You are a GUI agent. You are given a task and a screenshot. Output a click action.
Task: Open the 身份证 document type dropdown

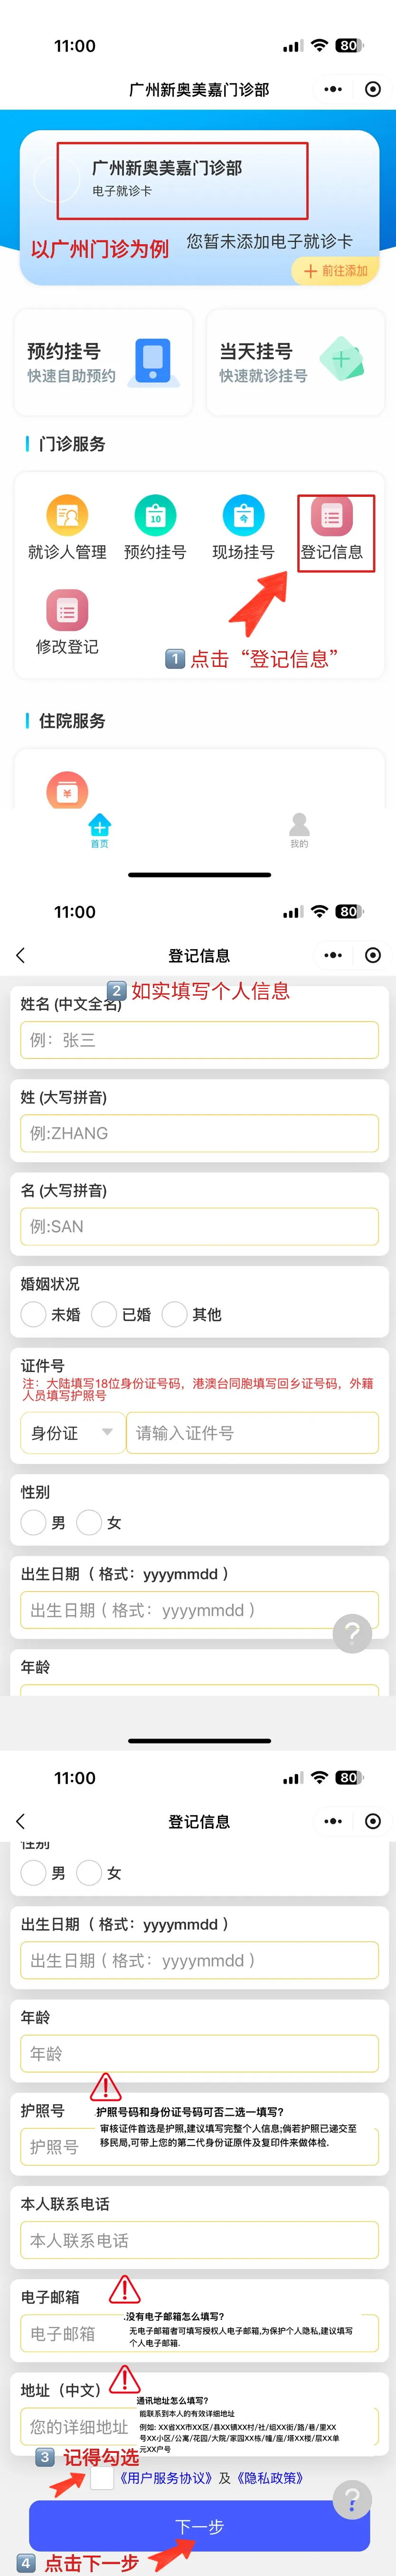(70, 1433)
